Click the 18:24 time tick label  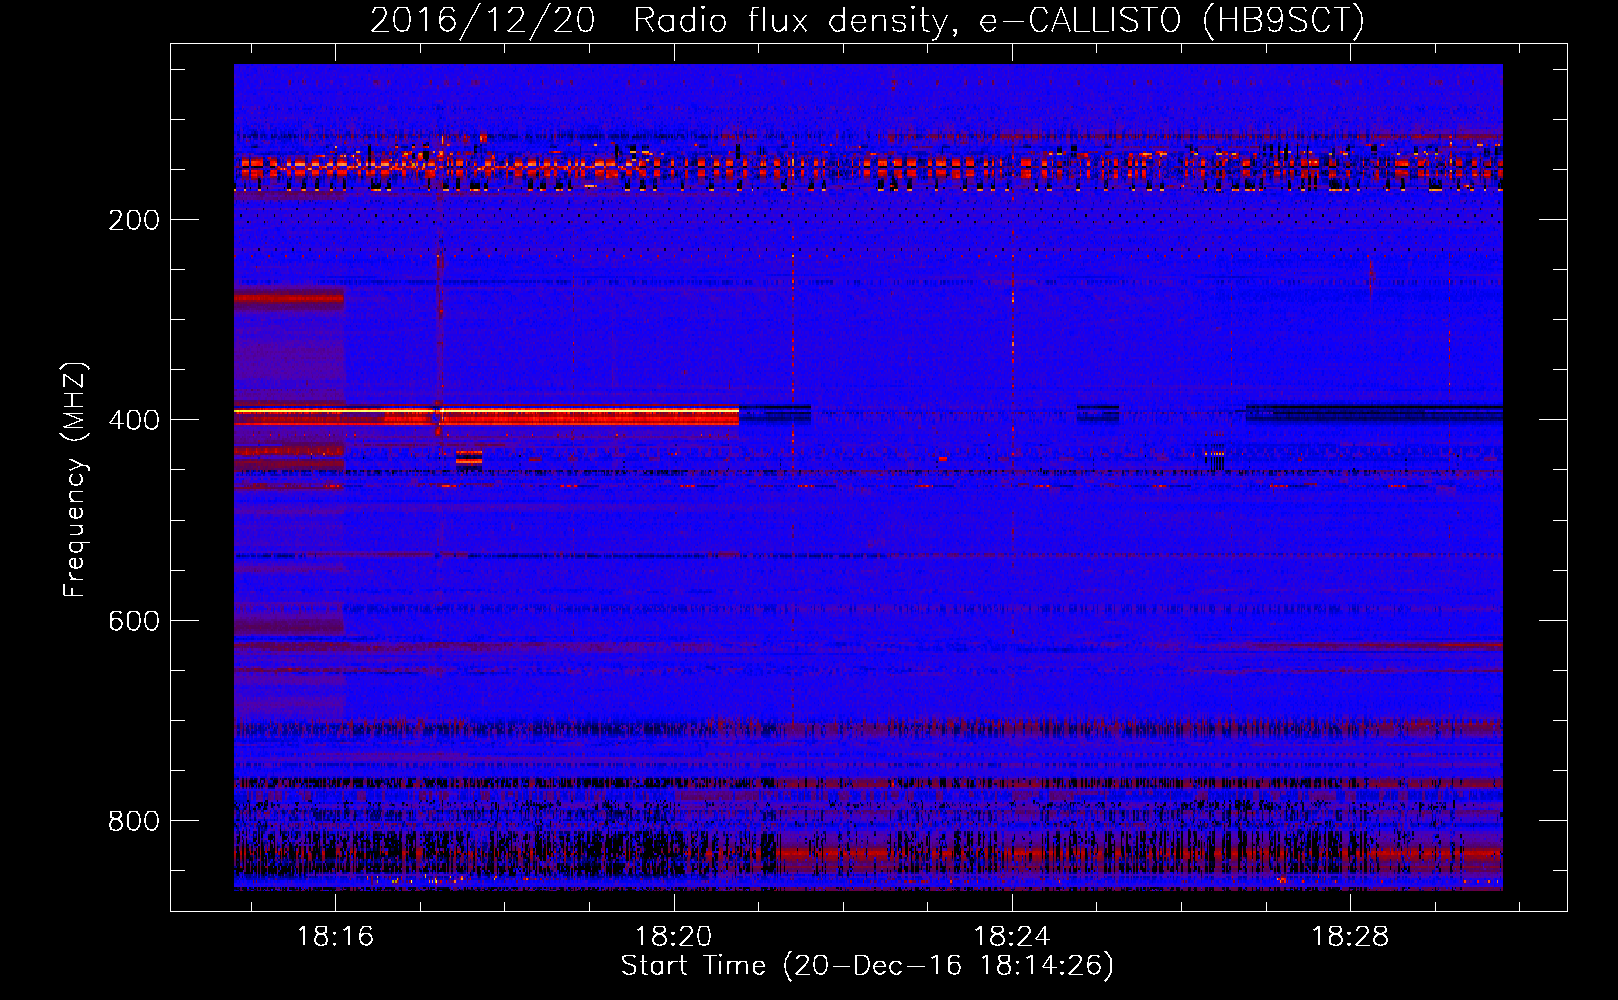[1012, 936]
